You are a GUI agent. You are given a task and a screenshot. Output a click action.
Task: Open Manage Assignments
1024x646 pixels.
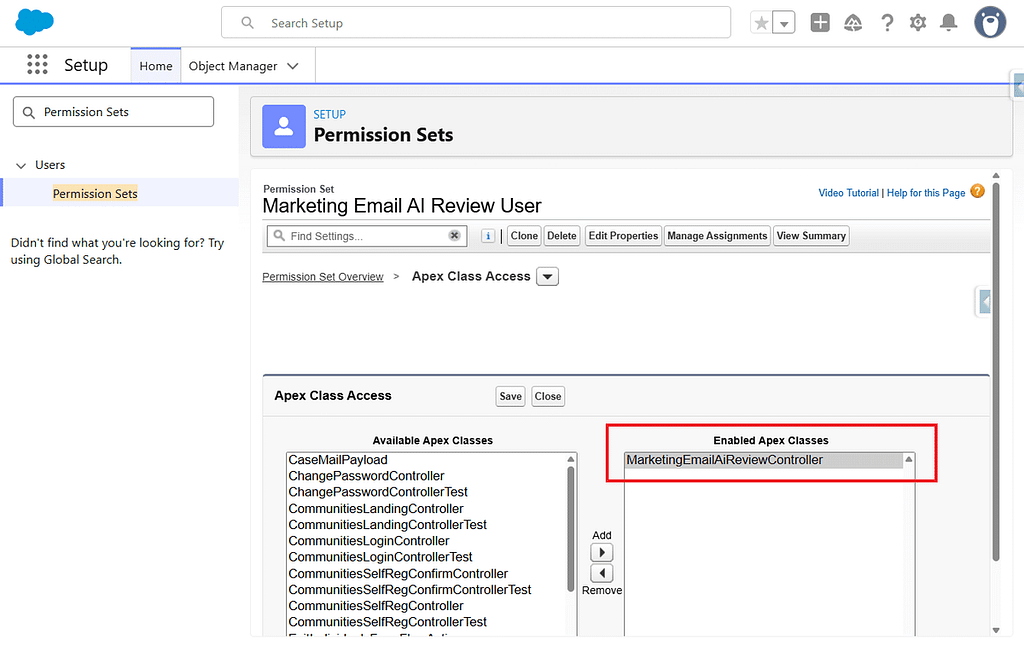(717, 236)
